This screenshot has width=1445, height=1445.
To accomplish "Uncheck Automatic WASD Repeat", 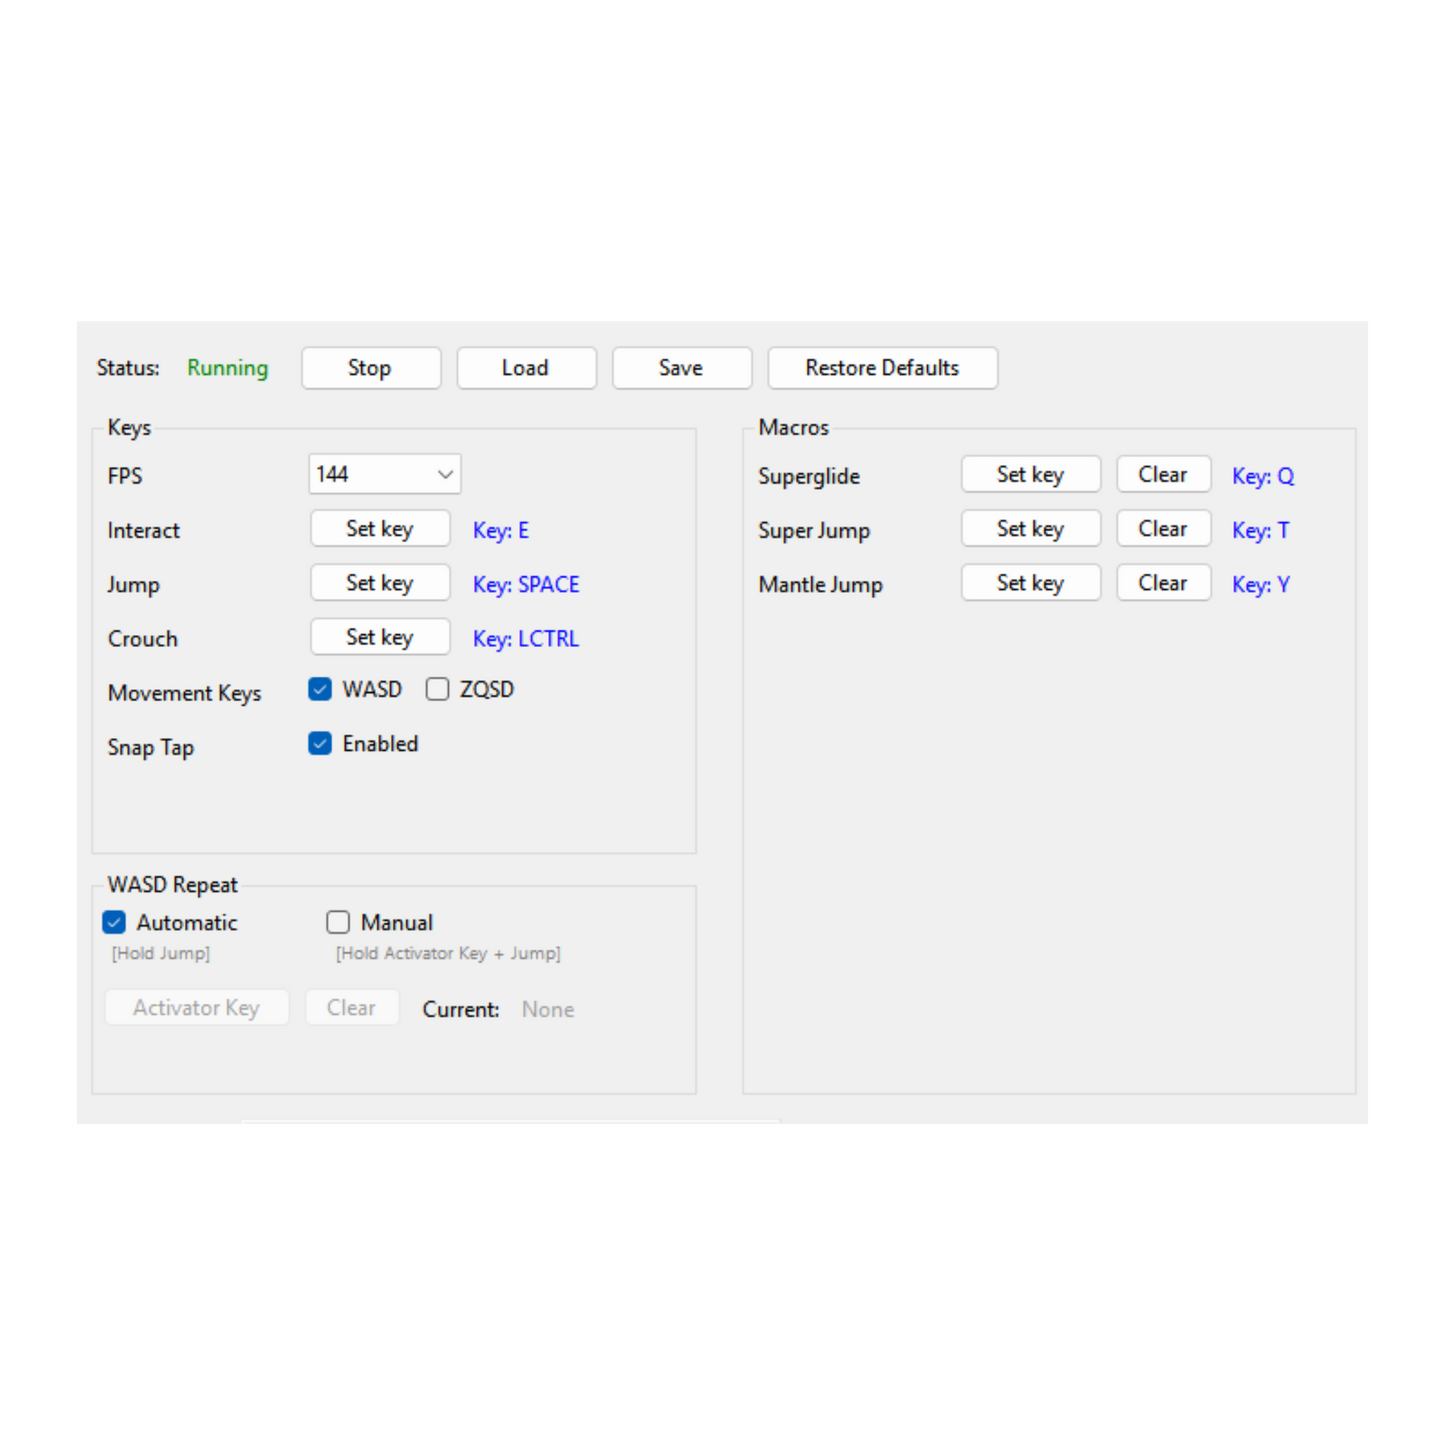I will tap(113, 922).
